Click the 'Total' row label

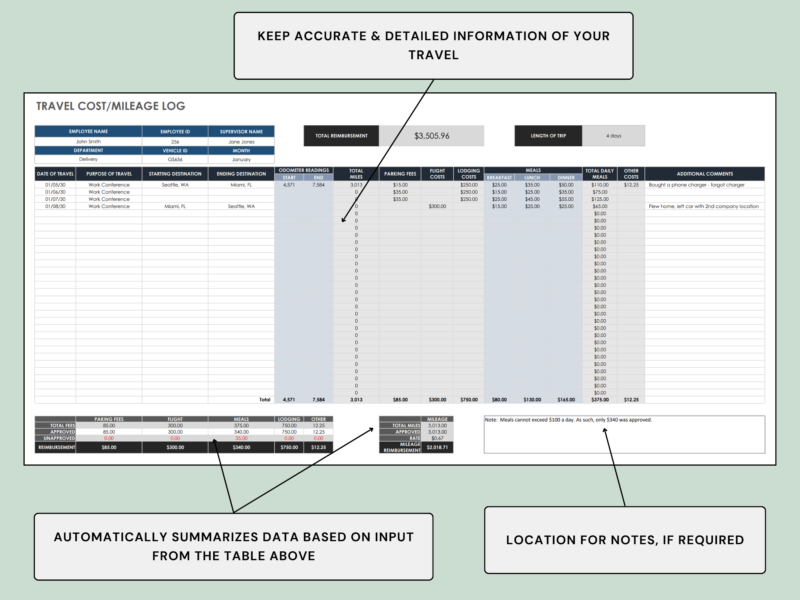[264, 399]
